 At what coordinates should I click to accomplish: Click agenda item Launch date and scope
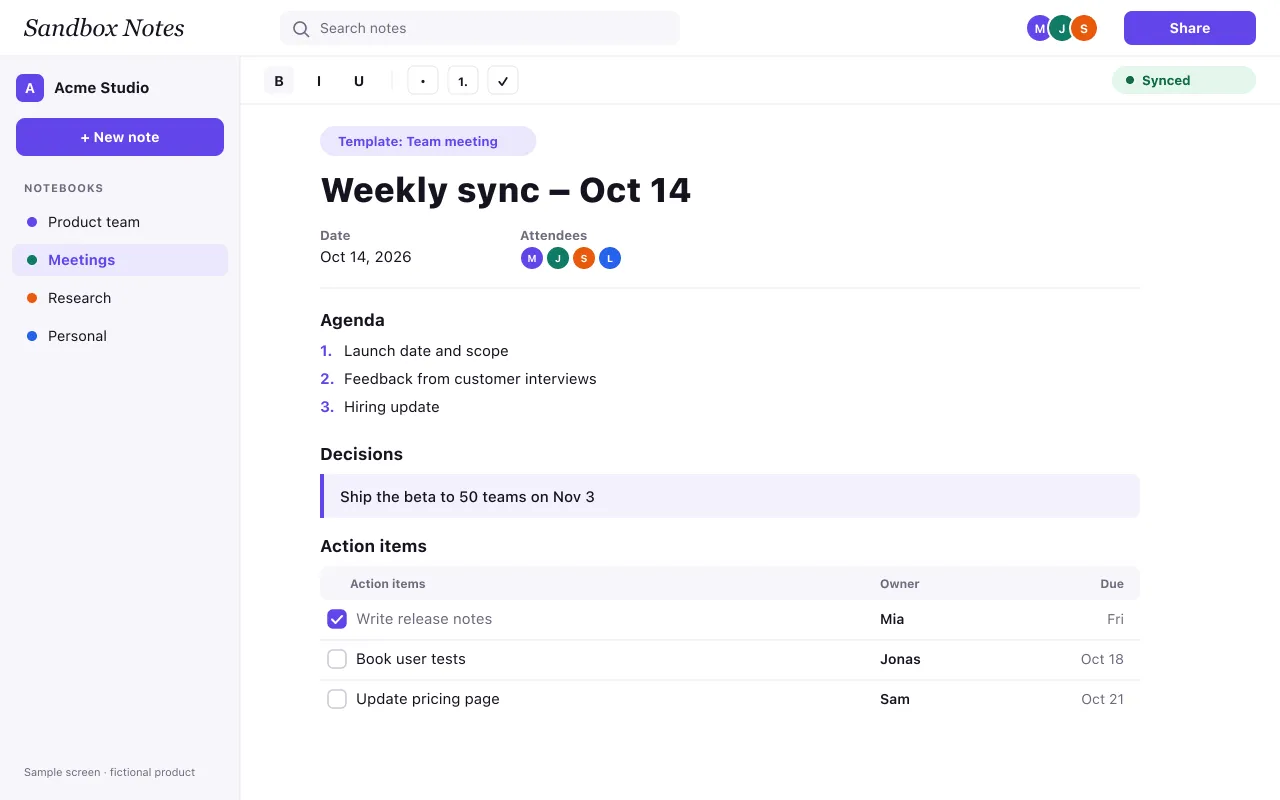click(426, 351)
